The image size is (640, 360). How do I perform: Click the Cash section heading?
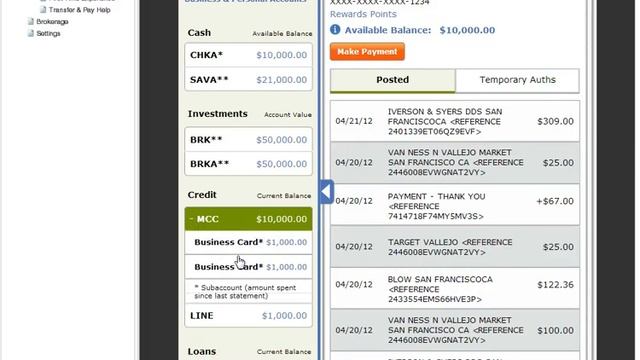pyautogui.click(x=199, y=33)
